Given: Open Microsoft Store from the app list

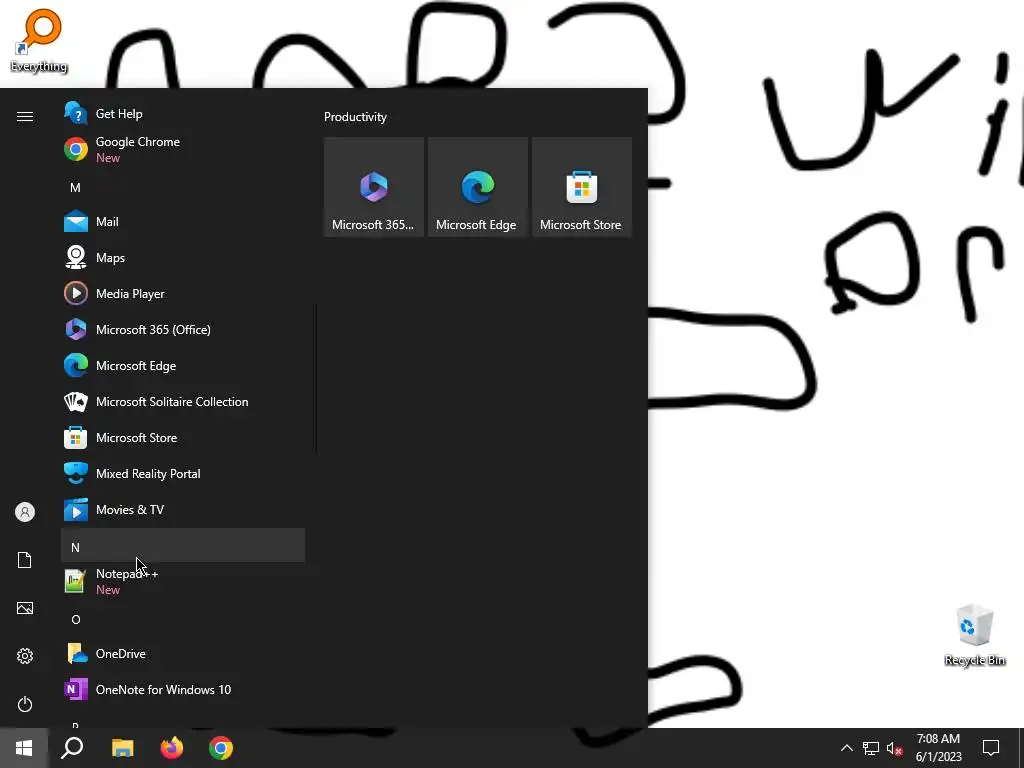Looking at the screenshot, I should click(x=183, y=438).
